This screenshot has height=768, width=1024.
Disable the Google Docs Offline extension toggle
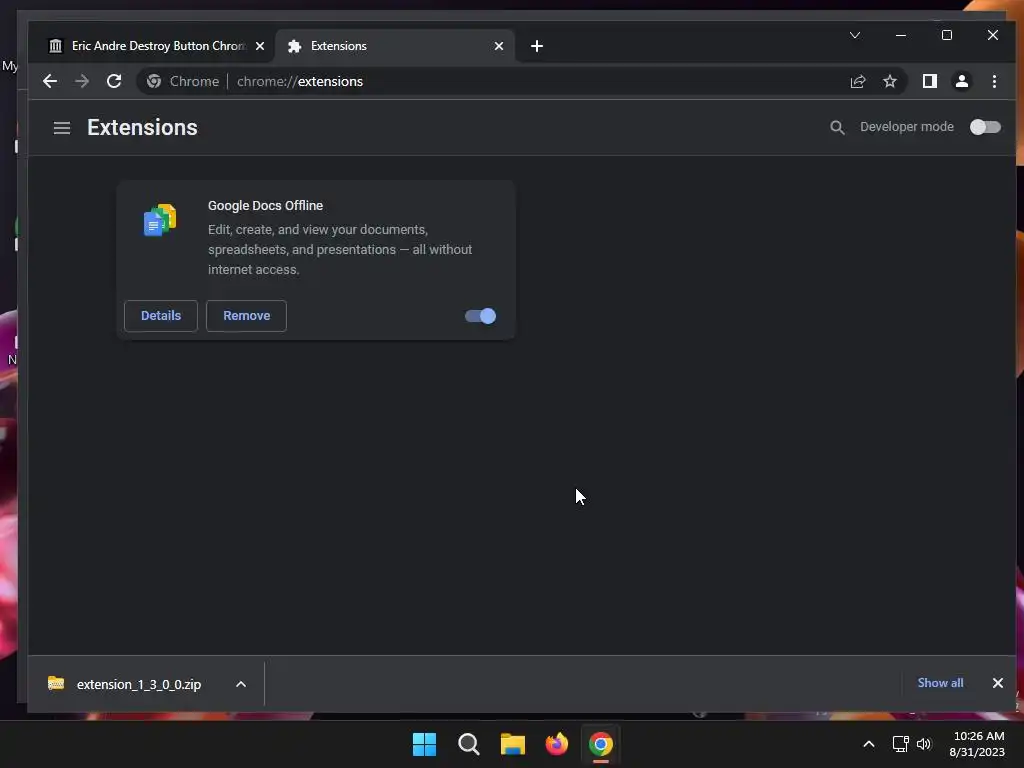[x=481, y=316]
